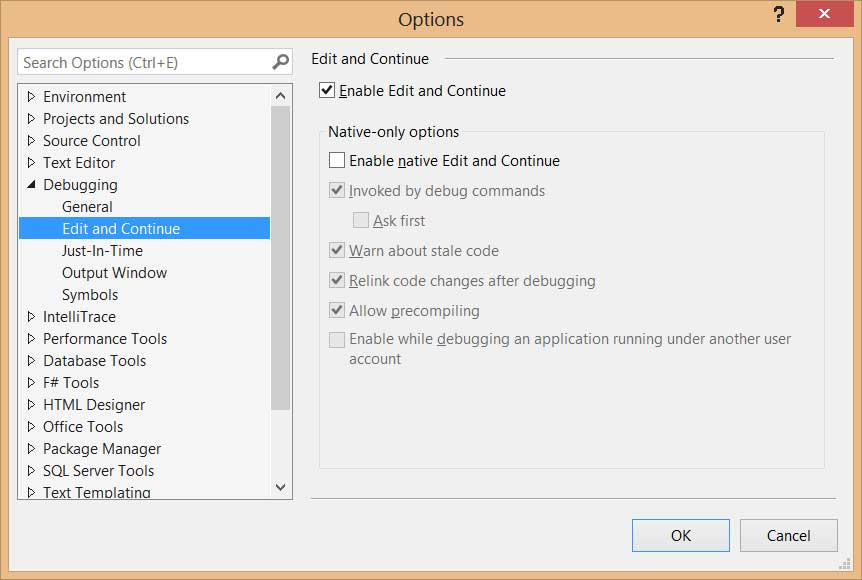Close the Options dialog
Viewport: 862px width, 580px height.
coord(824,14)
